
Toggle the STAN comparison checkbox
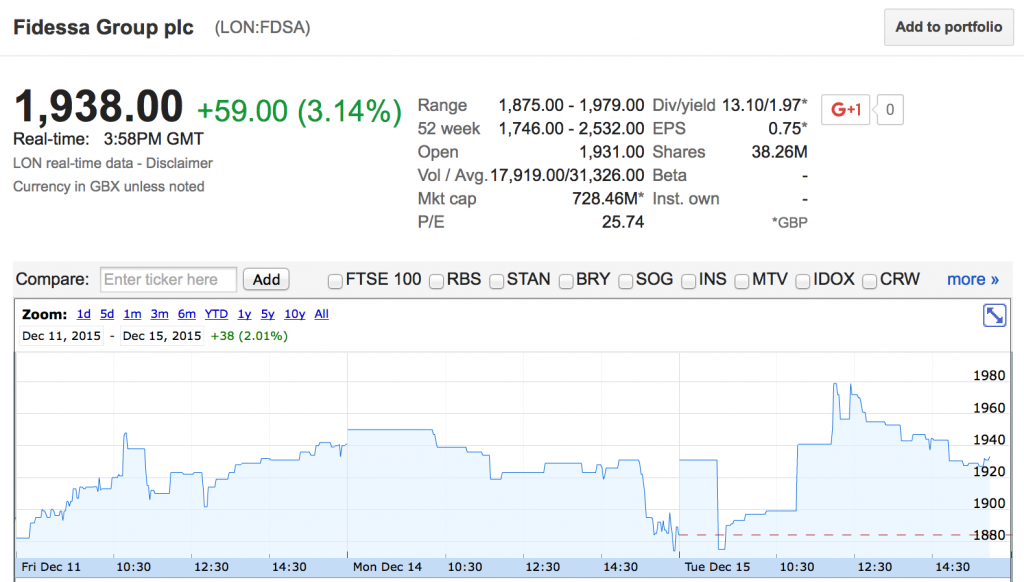click(496, 281)
